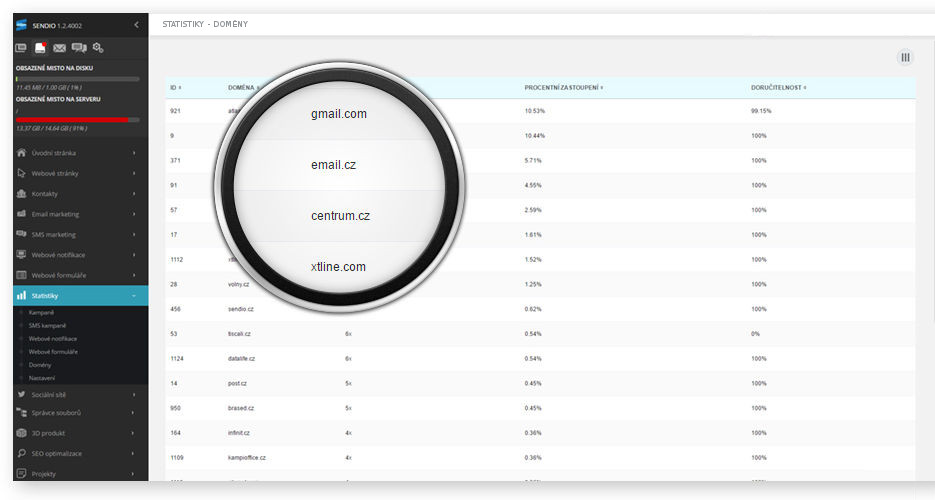The width and height of the screenshot is (935, 500).
Task: Click the Webové notifikace monitor icon
Action: pyautogui.click(x=21, y=254)
